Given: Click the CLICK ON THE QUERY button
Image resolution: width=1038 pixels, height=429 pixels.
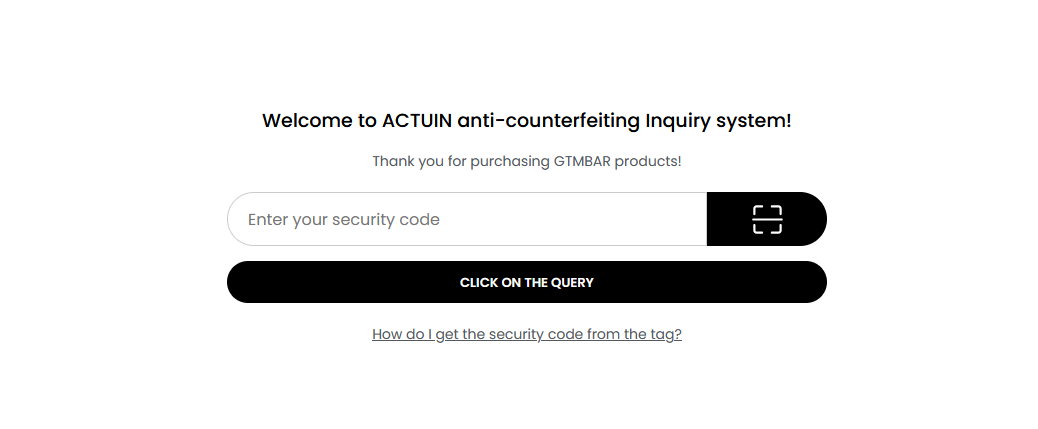Looking at the screenshot, I should click(527, 282).
